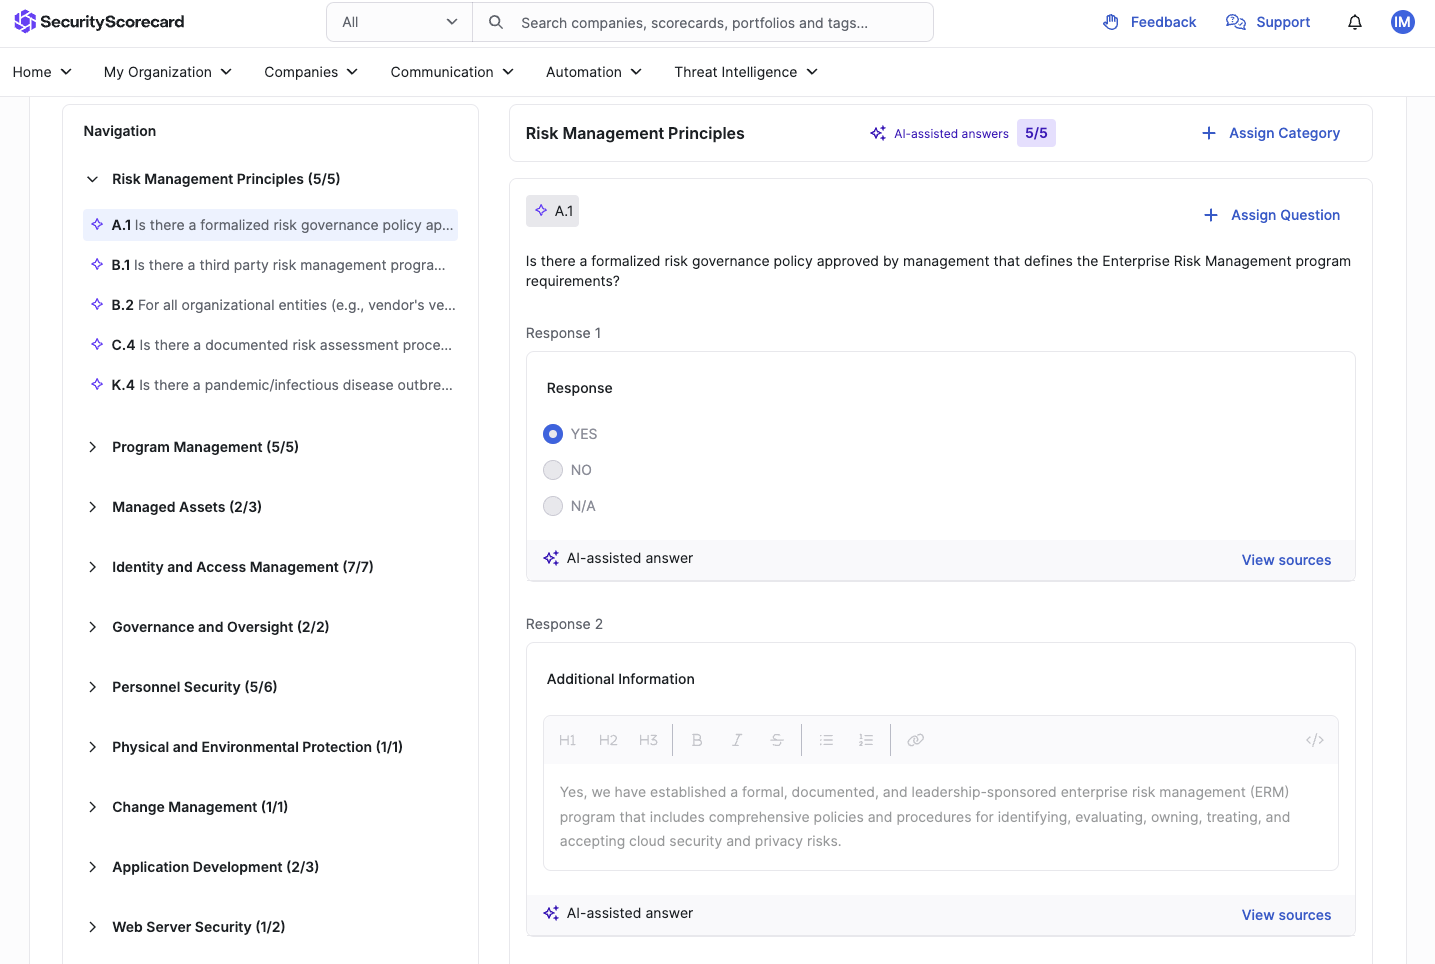Viewport: 1435px width, 964px height.
Task: Select question C.4 risk assessment process
Action: click(270, 345)
